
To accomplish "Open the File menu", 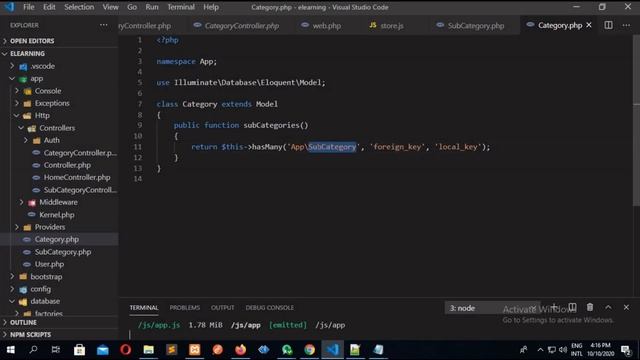I will pyautogui.click(x=29, y=7).
